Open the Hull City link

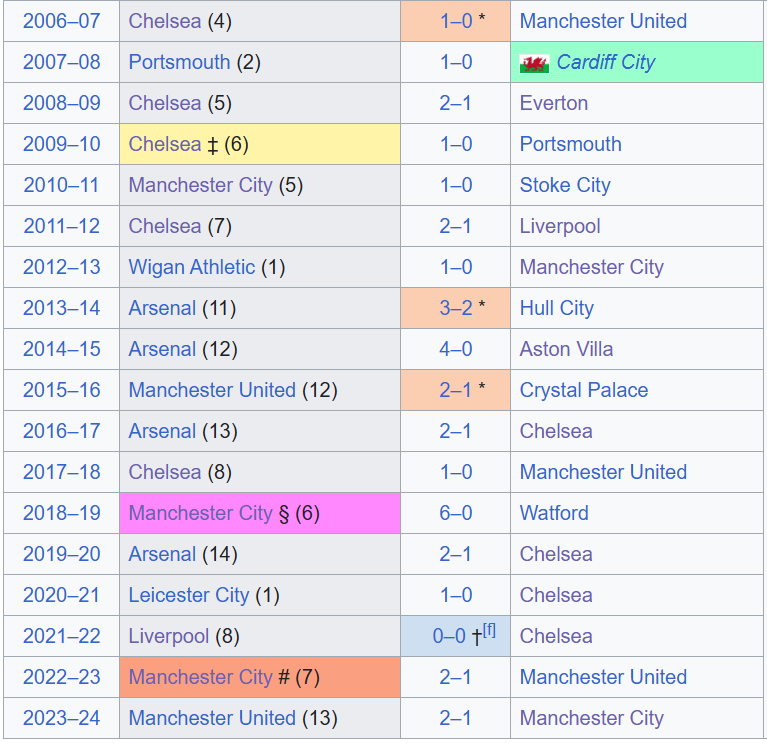557,308
